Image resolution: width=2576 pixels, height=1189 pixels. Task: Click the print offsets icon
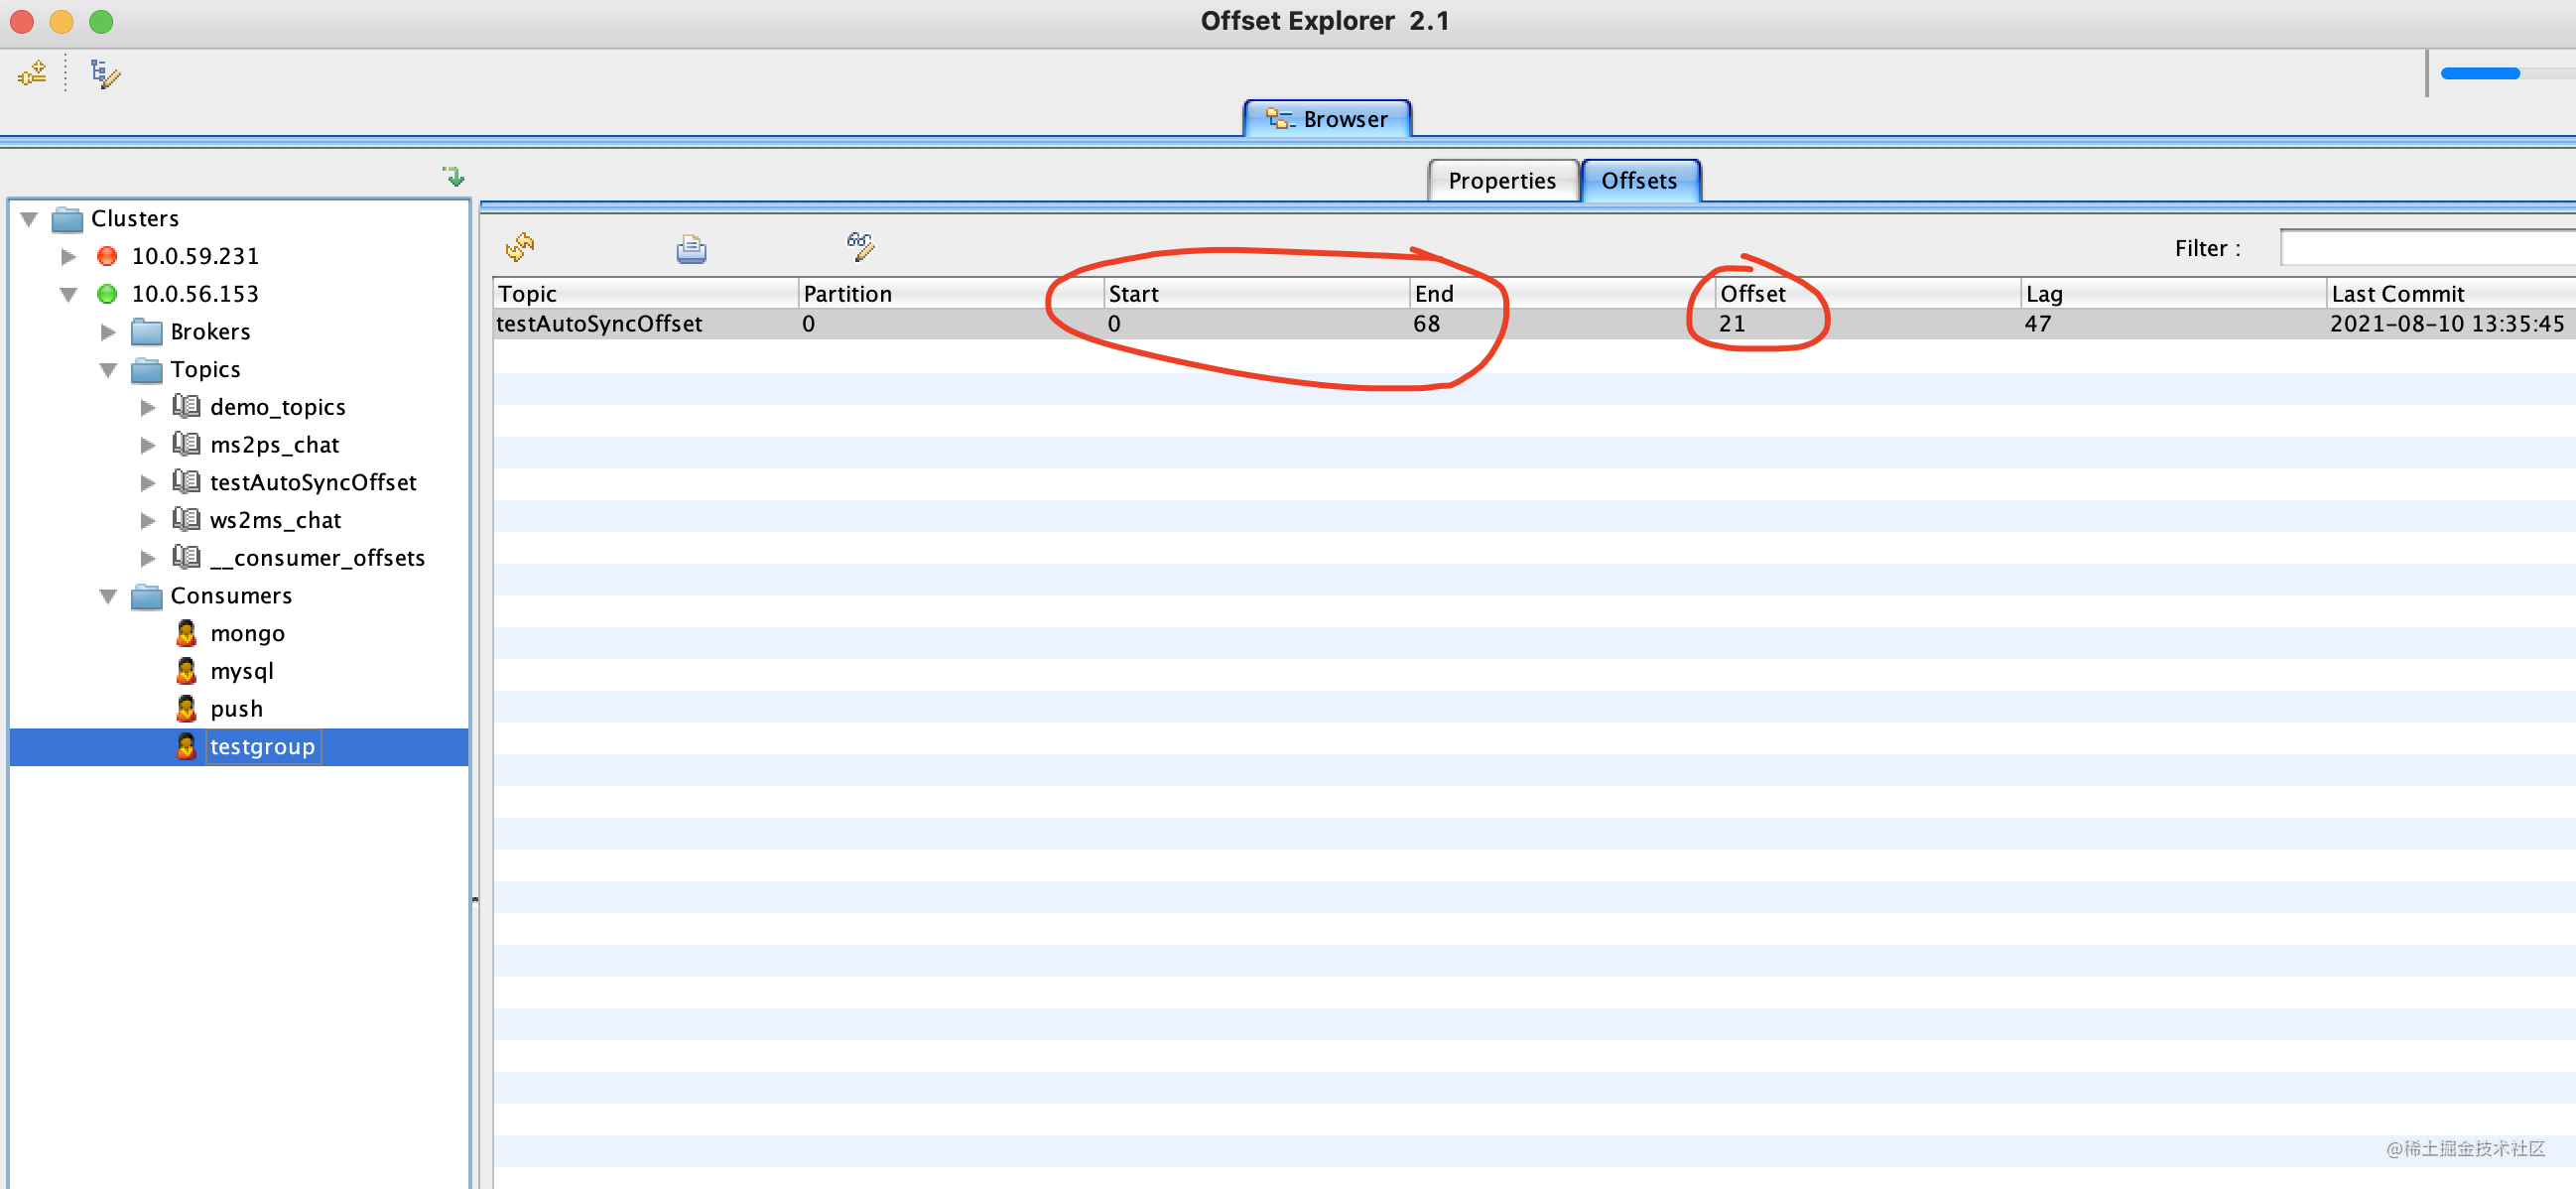pyautogui.click(x=691, y=248)
